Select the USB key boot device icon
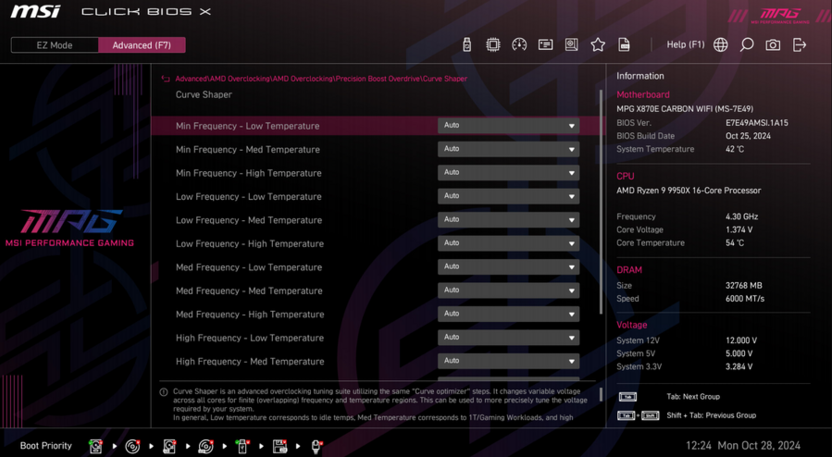832x457 pixels. pyautogui.click(x=242, y=446)
